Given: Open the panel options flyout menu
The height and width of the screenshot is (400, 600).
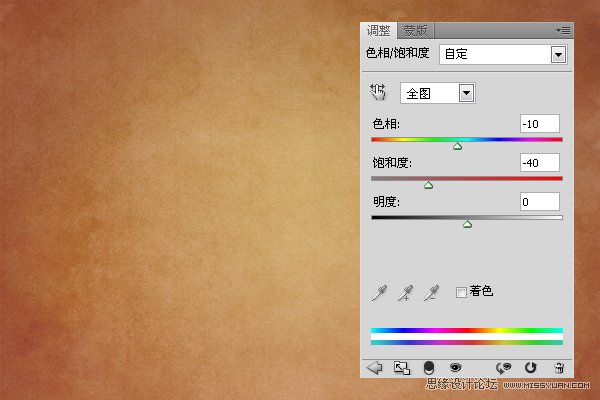Looking at the screenshot, I should coord(563,31).
